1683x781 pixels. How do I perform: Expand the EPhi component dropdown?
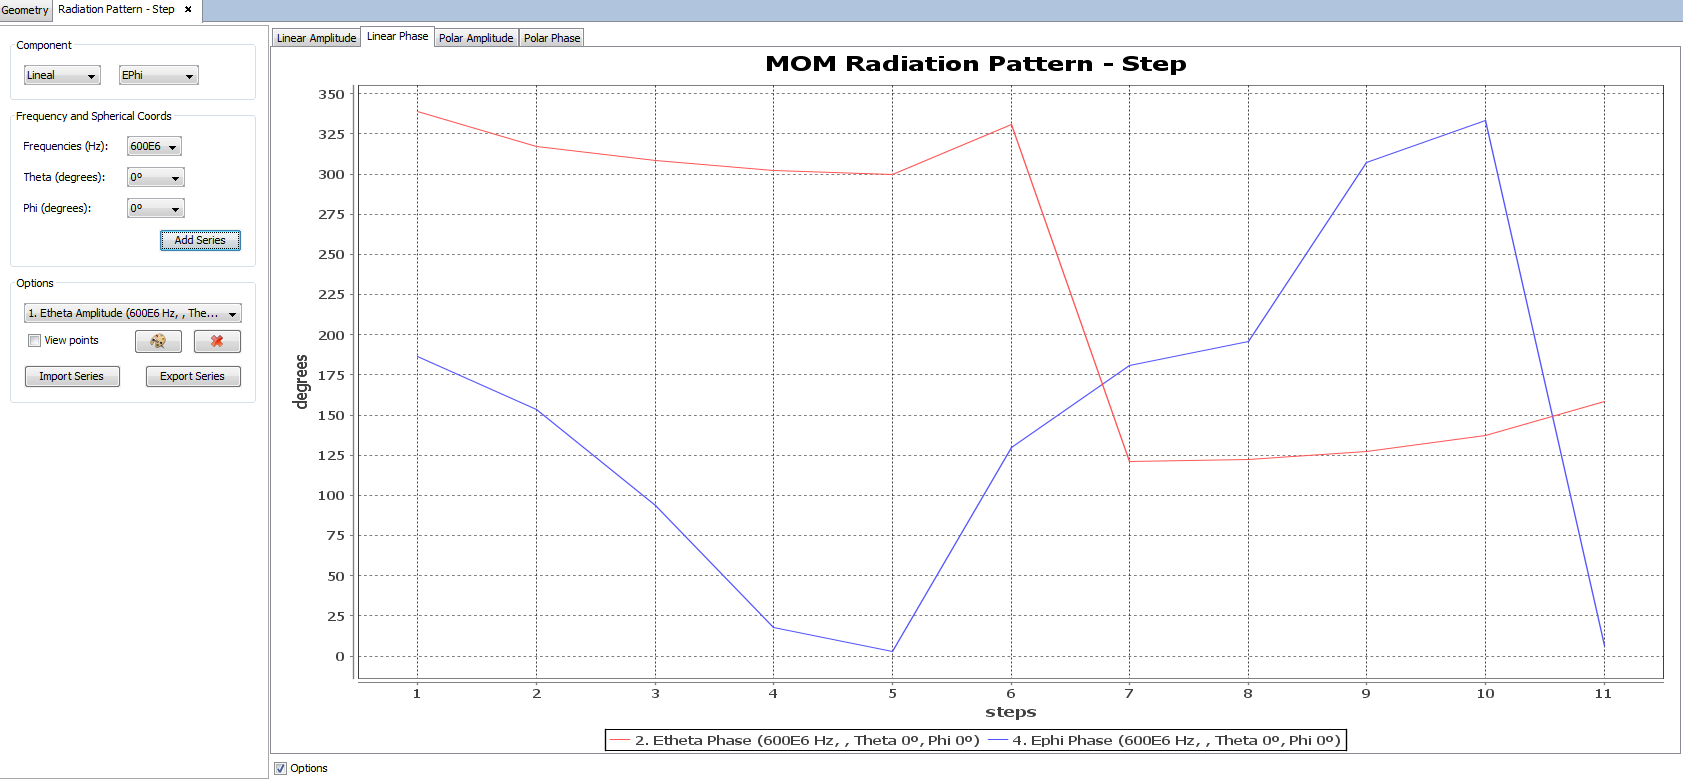click(158, 76)
